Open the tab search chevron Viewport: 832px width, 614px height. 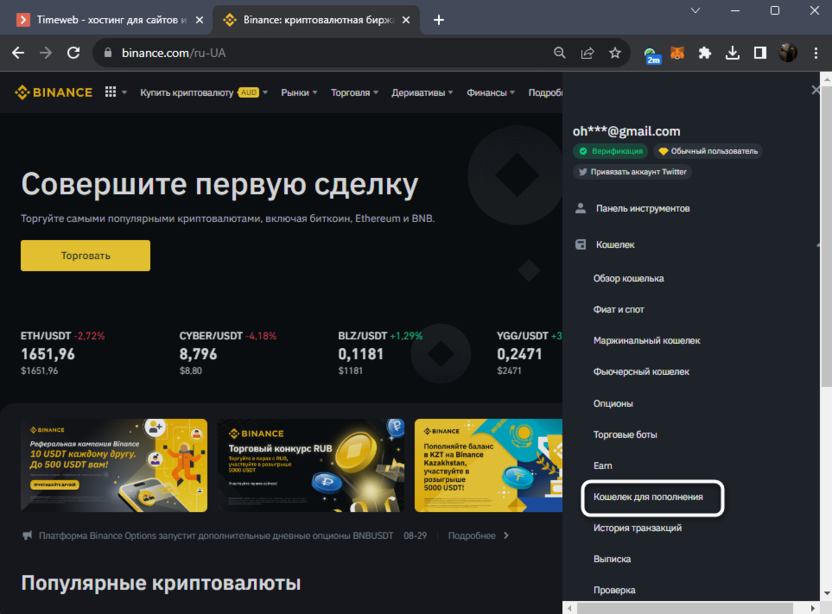[696, 10]
